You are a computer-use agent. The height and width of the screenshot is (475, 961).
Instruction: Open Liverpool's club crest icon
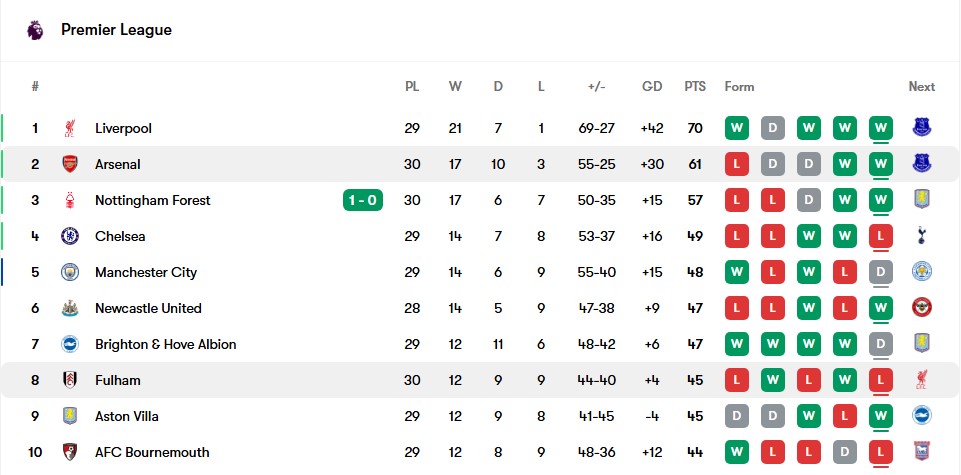point(70,128)
